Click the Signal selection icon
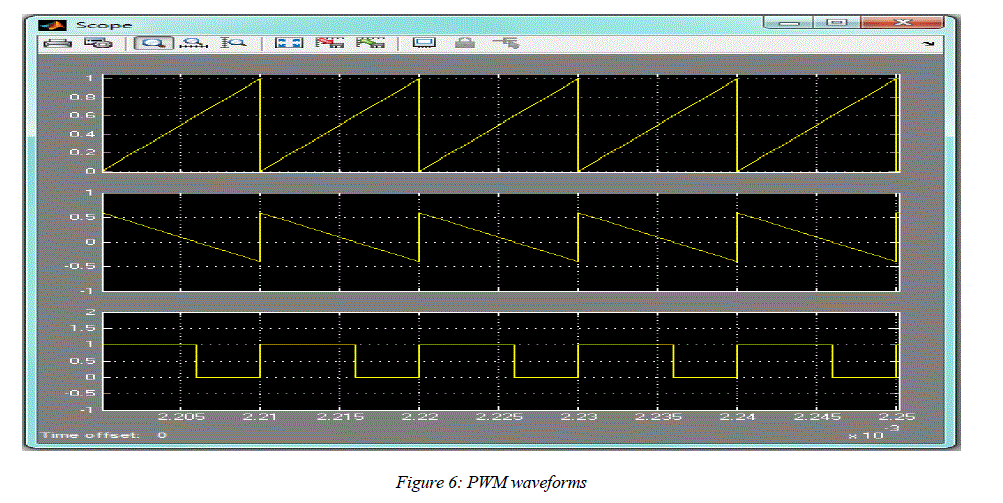The image size is (1003, 503). (x=504, y=43)
